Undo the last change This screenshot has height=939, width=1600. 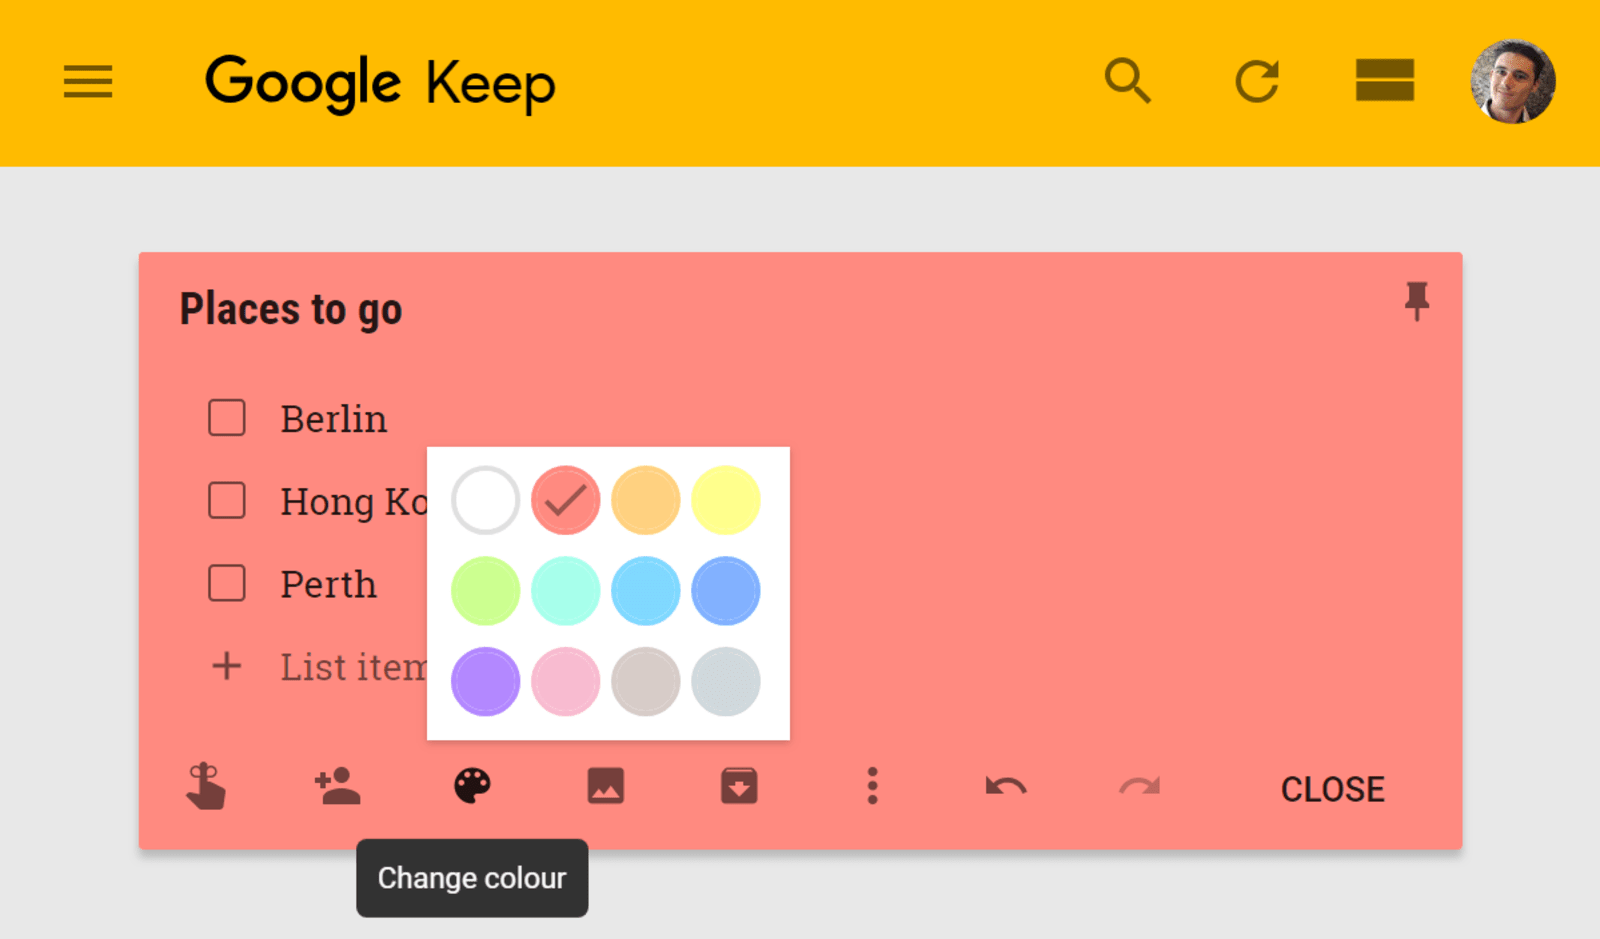tap(1005, 787)
